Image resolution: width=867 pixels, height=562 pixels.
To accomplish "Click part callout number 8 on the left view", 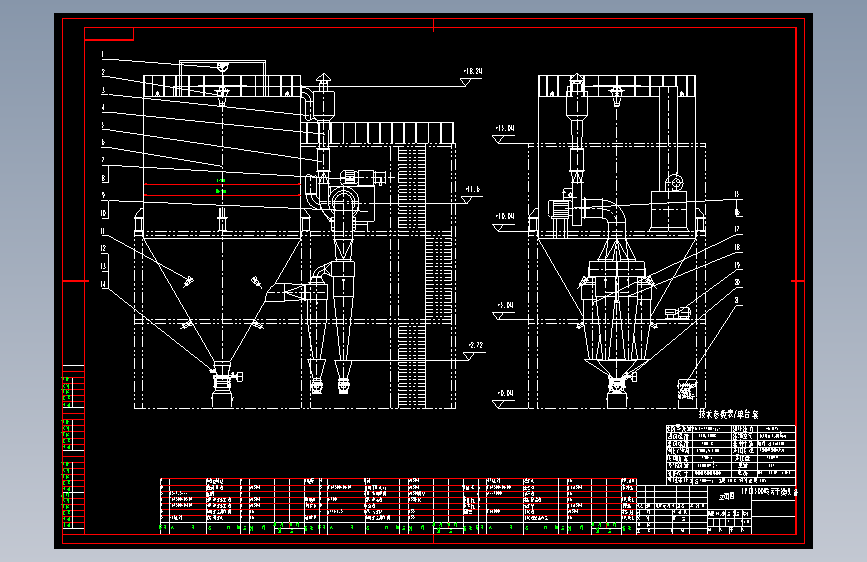I will click(x=103, y=178).
